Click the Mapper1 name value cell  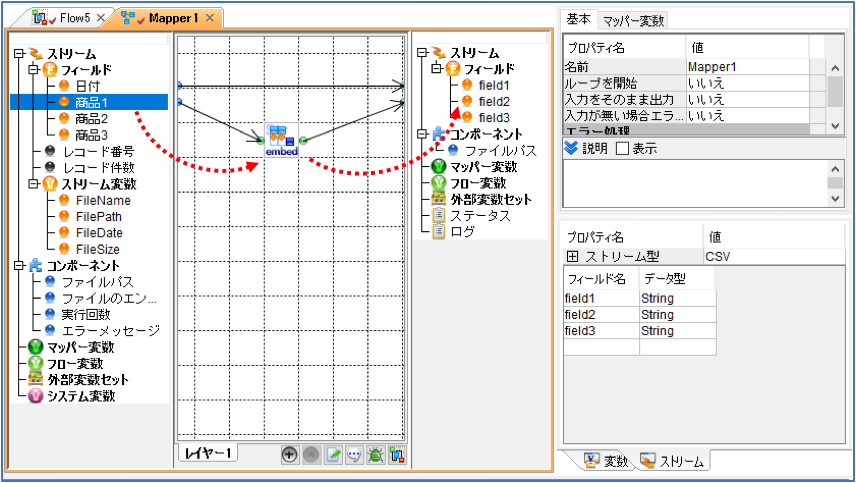[747, 67]
